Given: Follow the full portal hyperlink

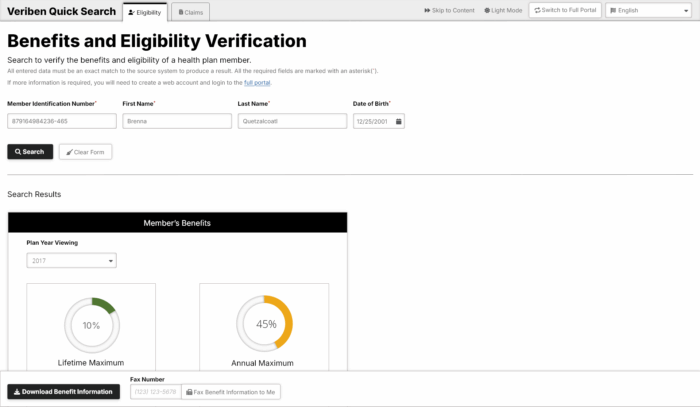Looking at the screenshot, I should pos(257,83).
